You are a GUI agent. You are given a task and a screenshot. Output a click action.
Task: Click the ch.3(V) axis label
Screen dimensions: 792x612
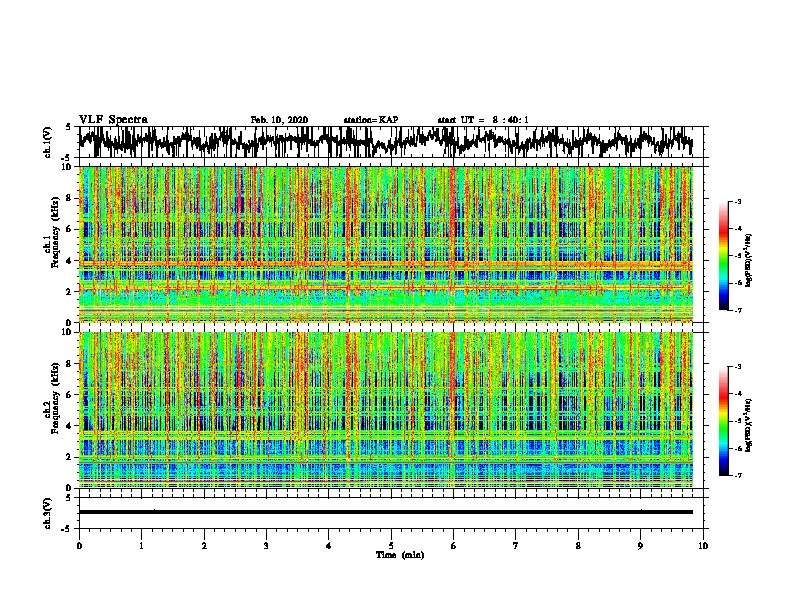point(48,513)
